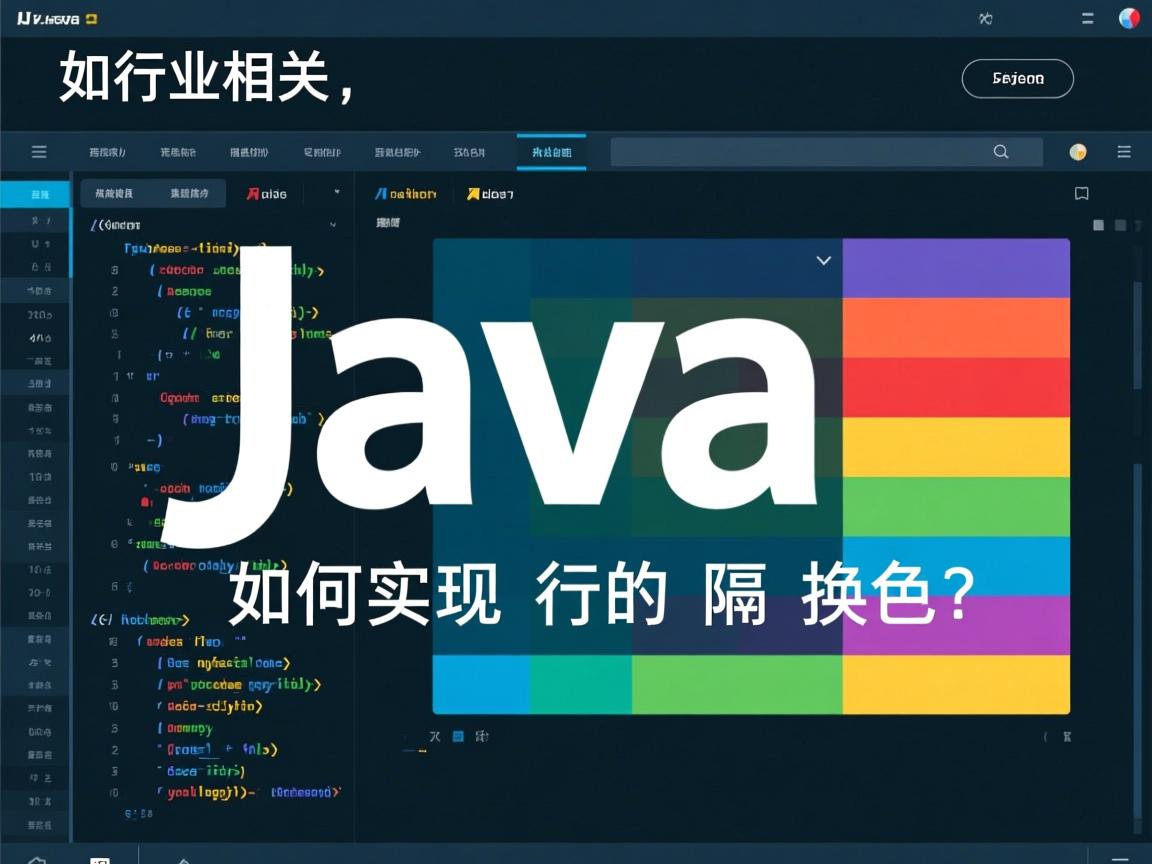Open the search with the magnifier icon
Viewport: 1152px width, 864px height.
(1001, 151)
